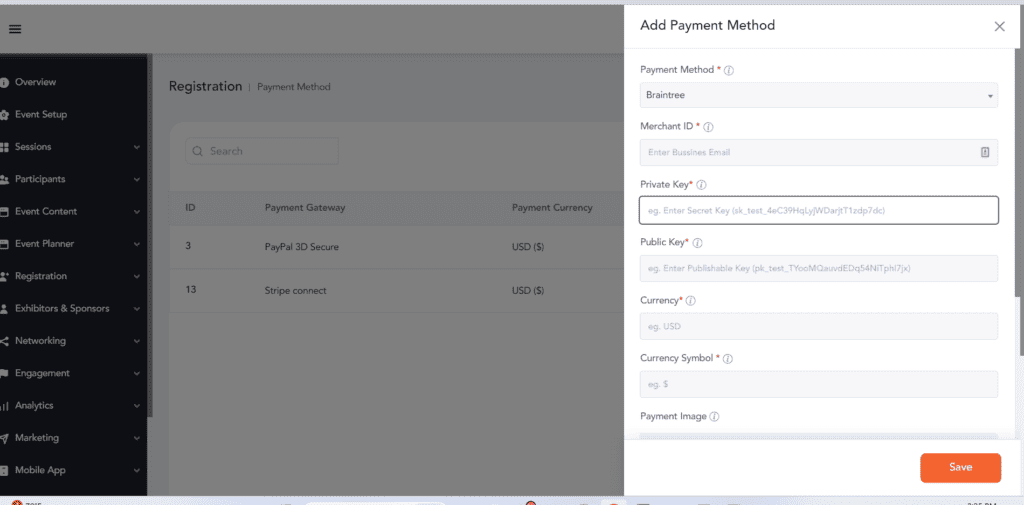This screenshot has height=505, width=1024.
Task: Expand the Analytics menu chevron
Action: tap(136, 406)
